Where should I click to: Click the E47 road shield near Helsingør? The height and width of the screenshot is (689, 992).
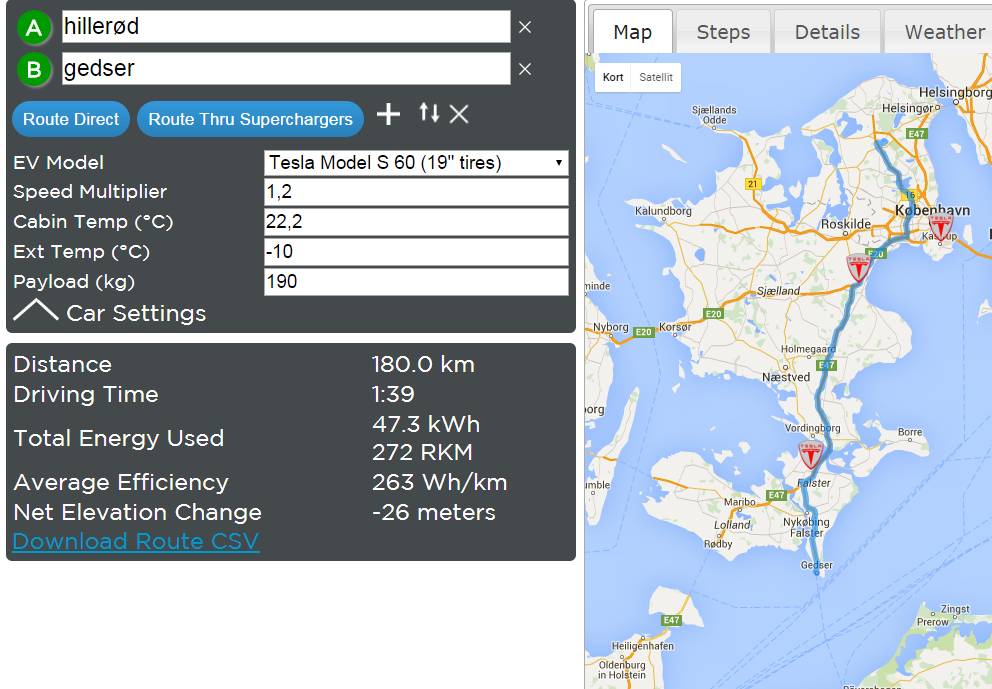(x=917, y=133)
